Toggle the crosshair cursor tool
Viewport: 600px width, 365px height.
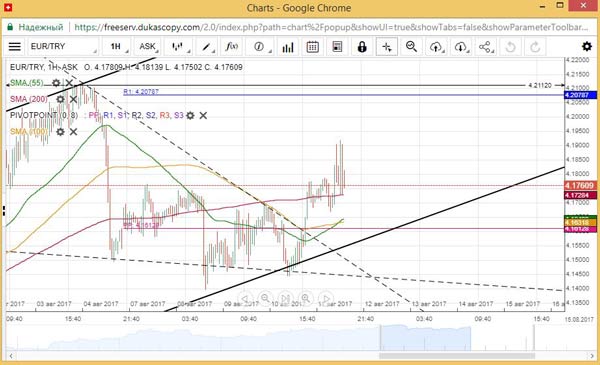386,47
